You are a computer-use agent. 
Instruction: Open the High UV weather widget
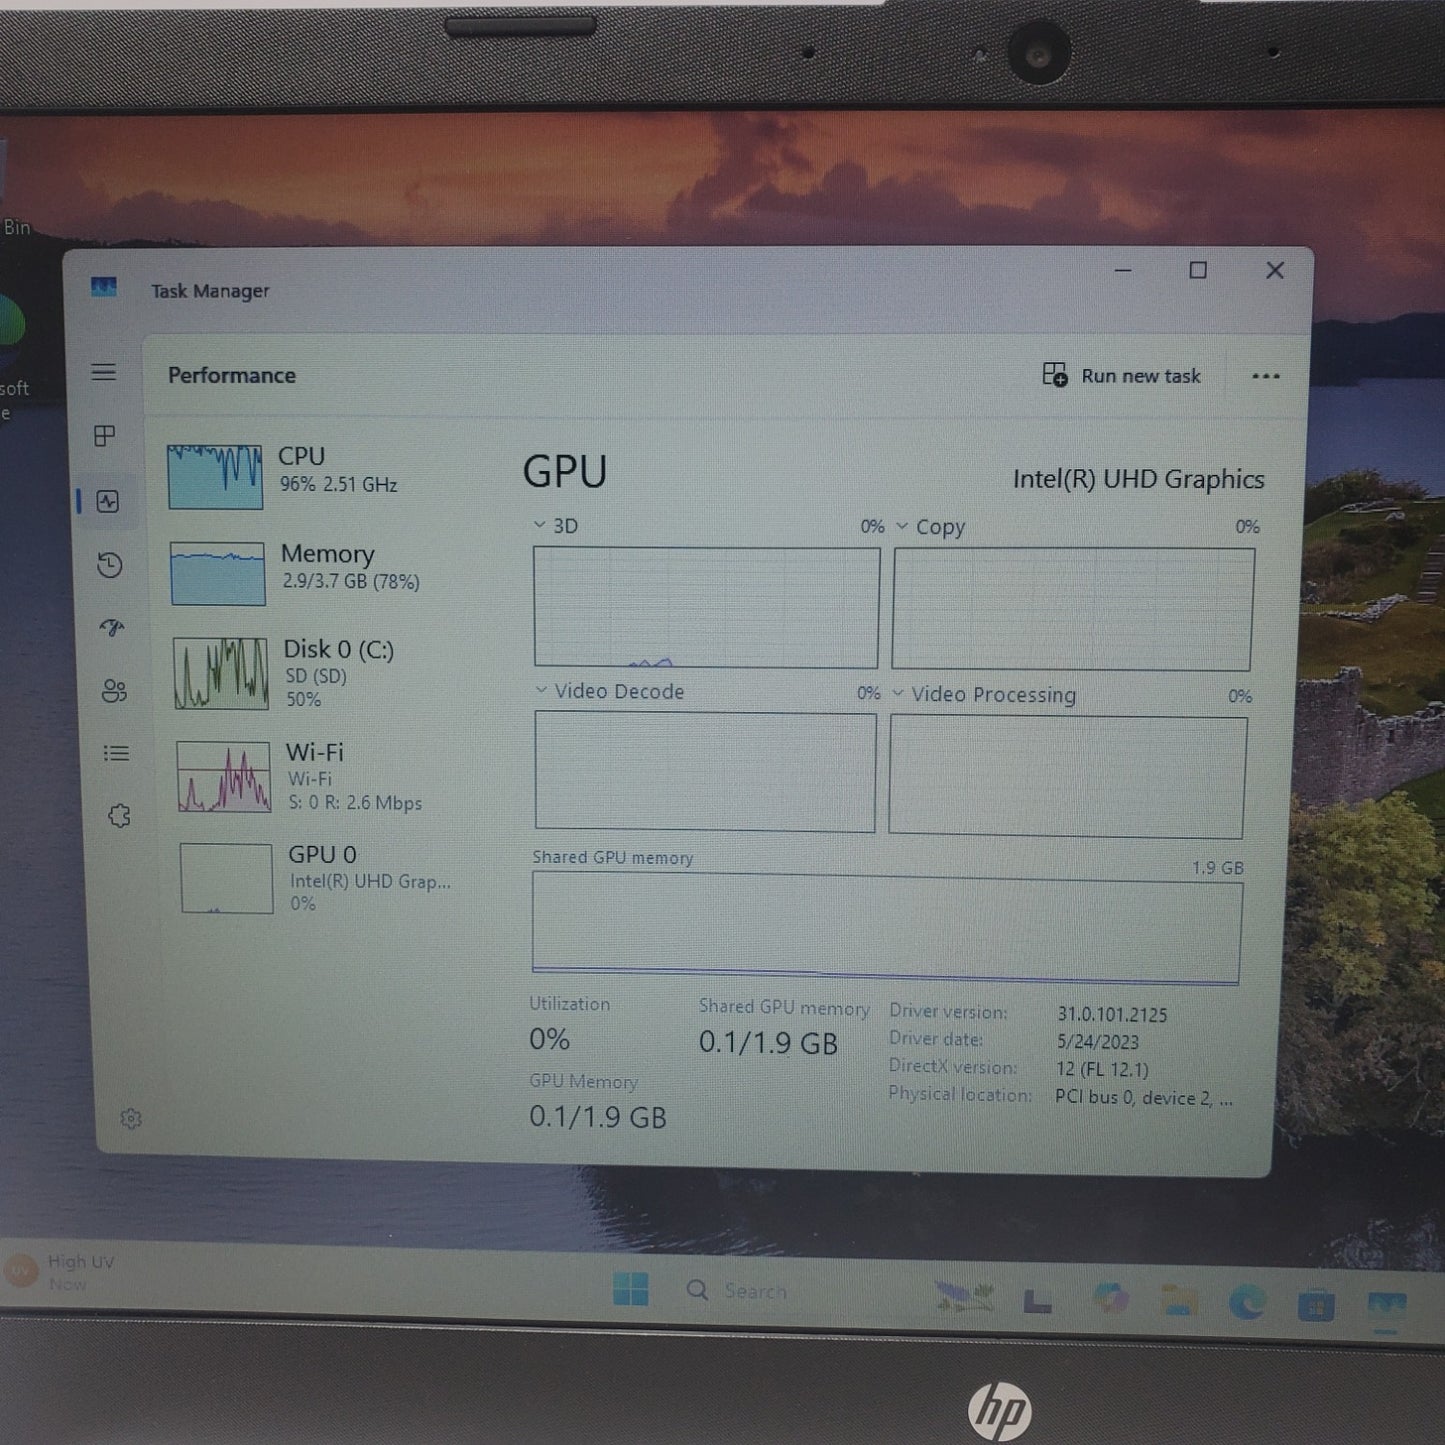coord(60,1272)
